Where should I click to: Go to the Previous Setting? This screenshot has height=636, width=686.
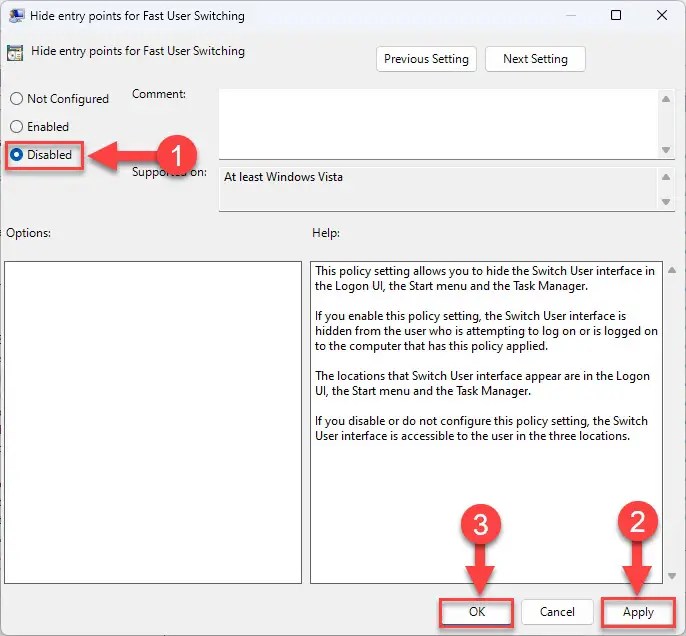[x=426, y=59]
